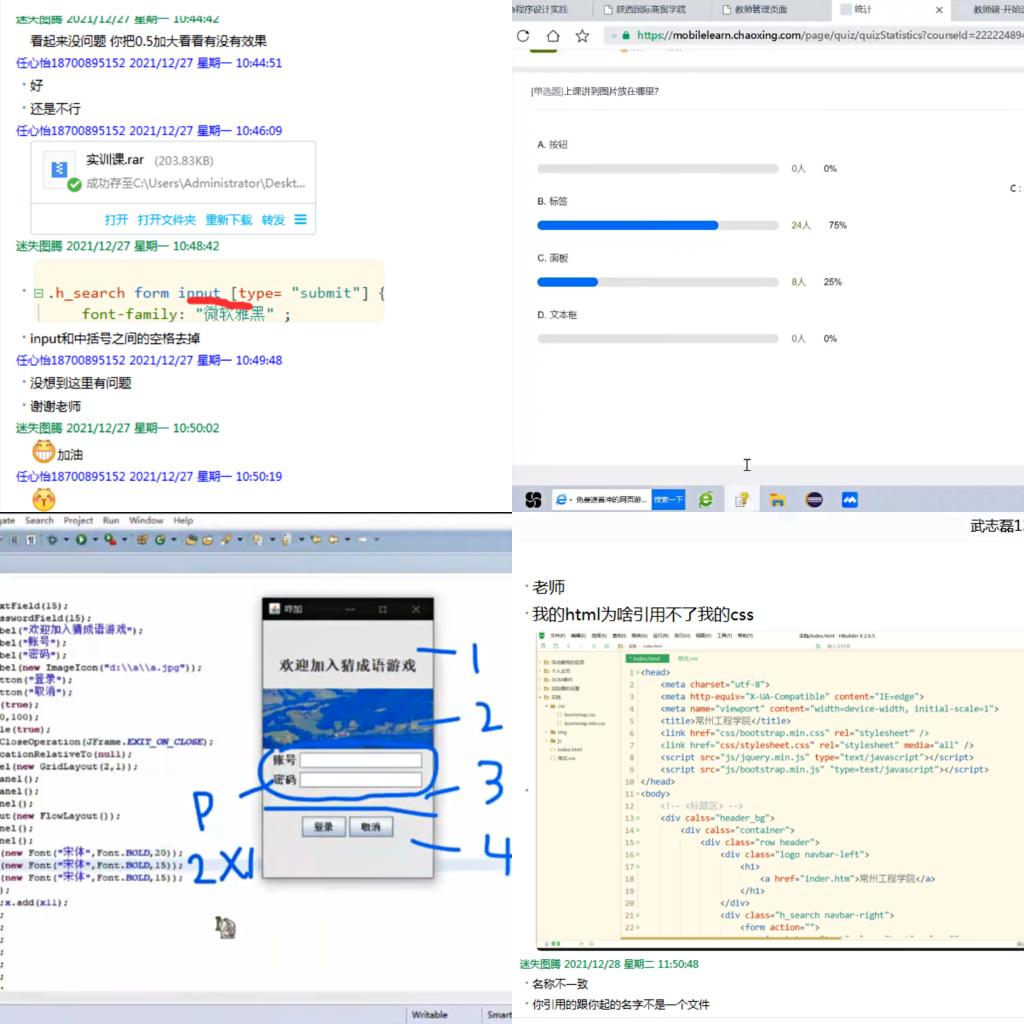Click 打开 link on the 实训课.rar file card

pyautogui.click(x=116, y=220)
